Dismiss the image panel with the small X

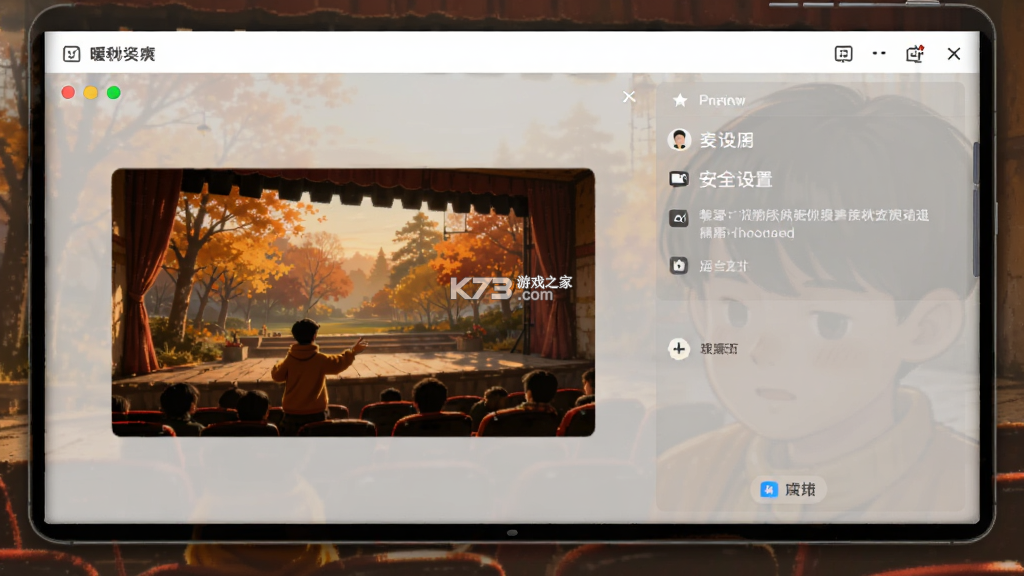pyautogui.click(x=629, y=97)
